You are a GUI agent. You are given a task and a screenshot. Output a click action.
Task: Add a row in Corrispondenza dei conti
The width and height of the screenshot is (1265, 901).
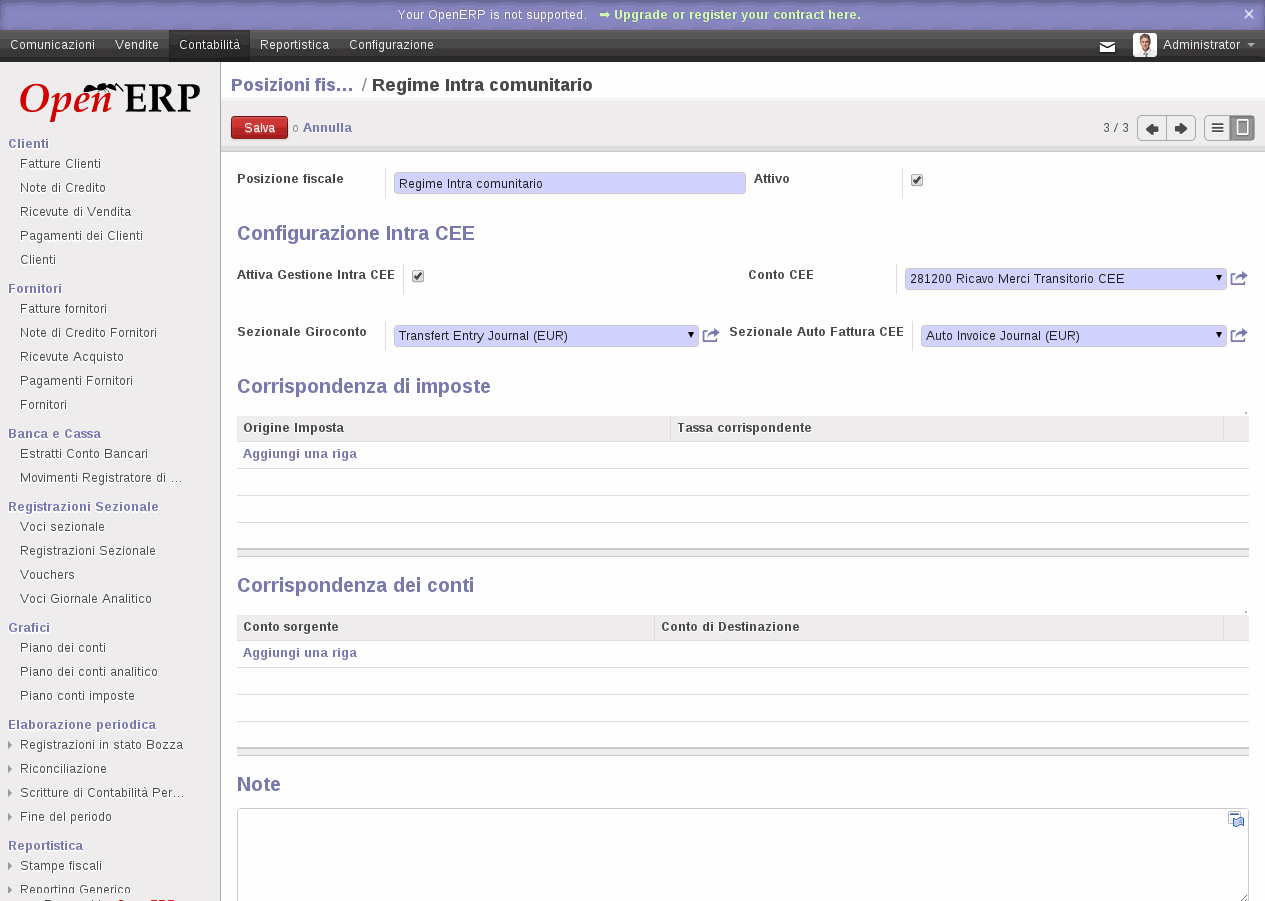pos(300,653)
